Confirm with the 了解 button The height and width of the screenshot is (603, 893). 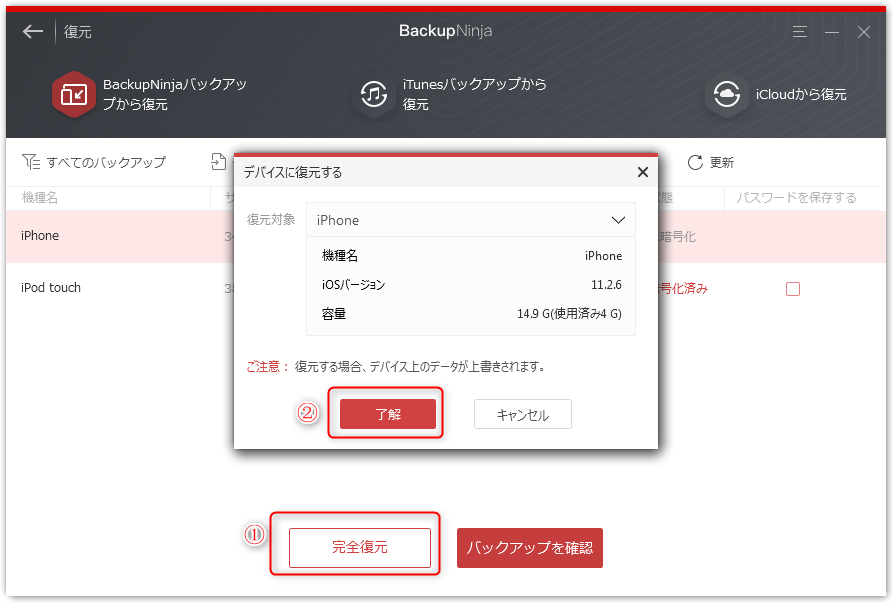388,414
